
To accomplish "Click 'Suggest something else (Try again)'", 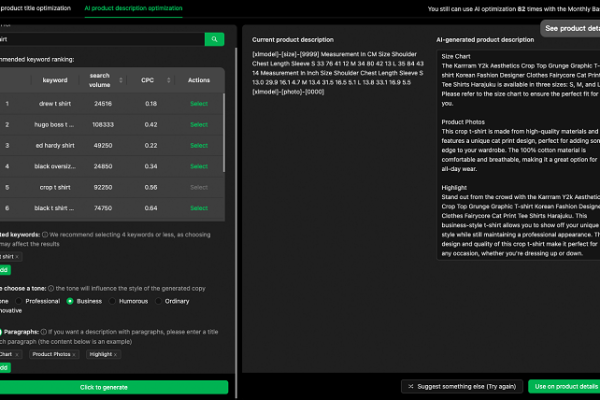I will [462, 387].
